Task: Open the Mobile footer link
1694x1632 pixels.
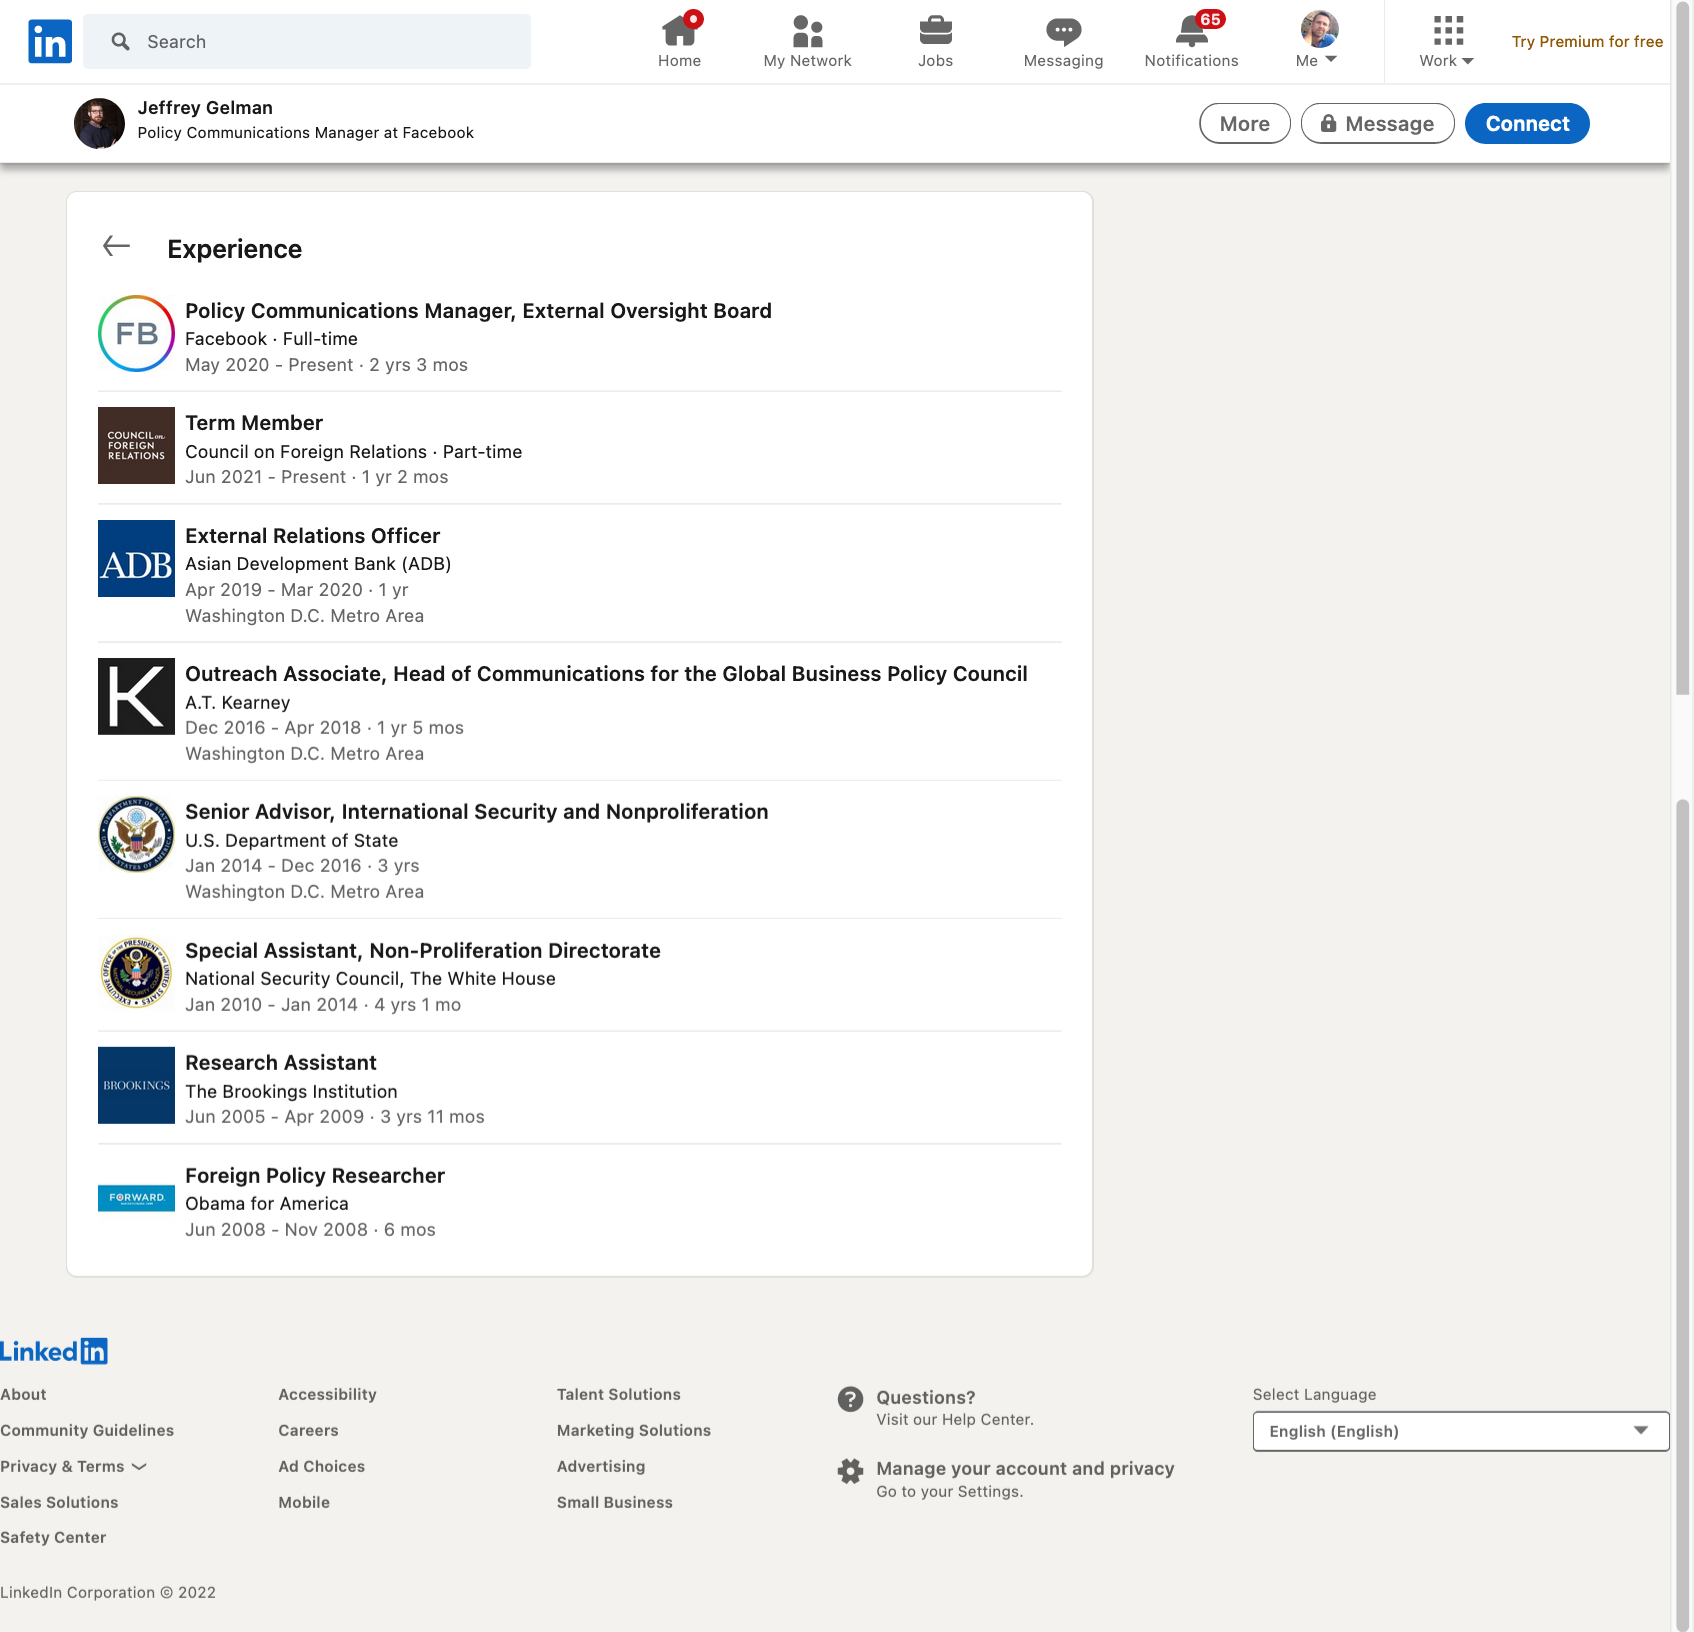Action: 304,1502
